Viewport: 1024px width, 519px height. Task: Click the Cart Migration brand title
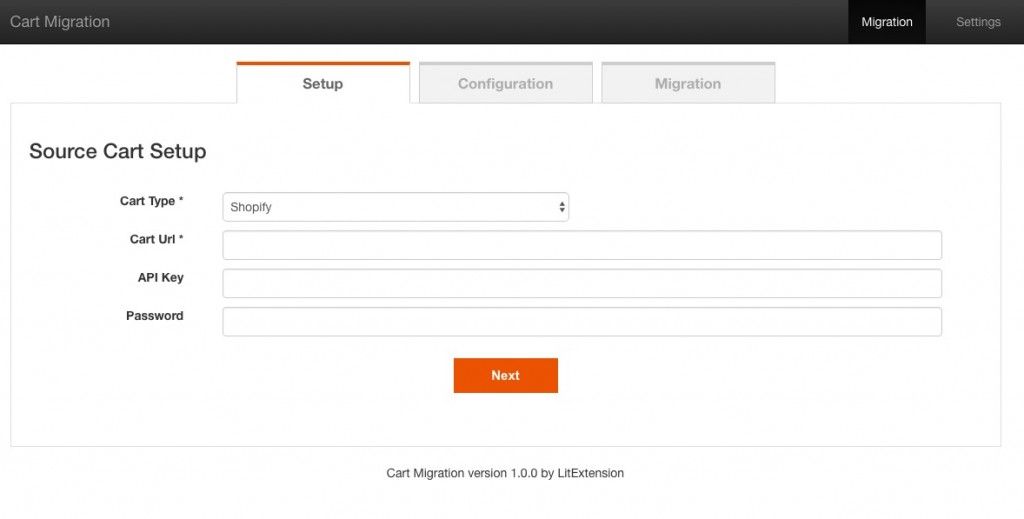point(59,22)
